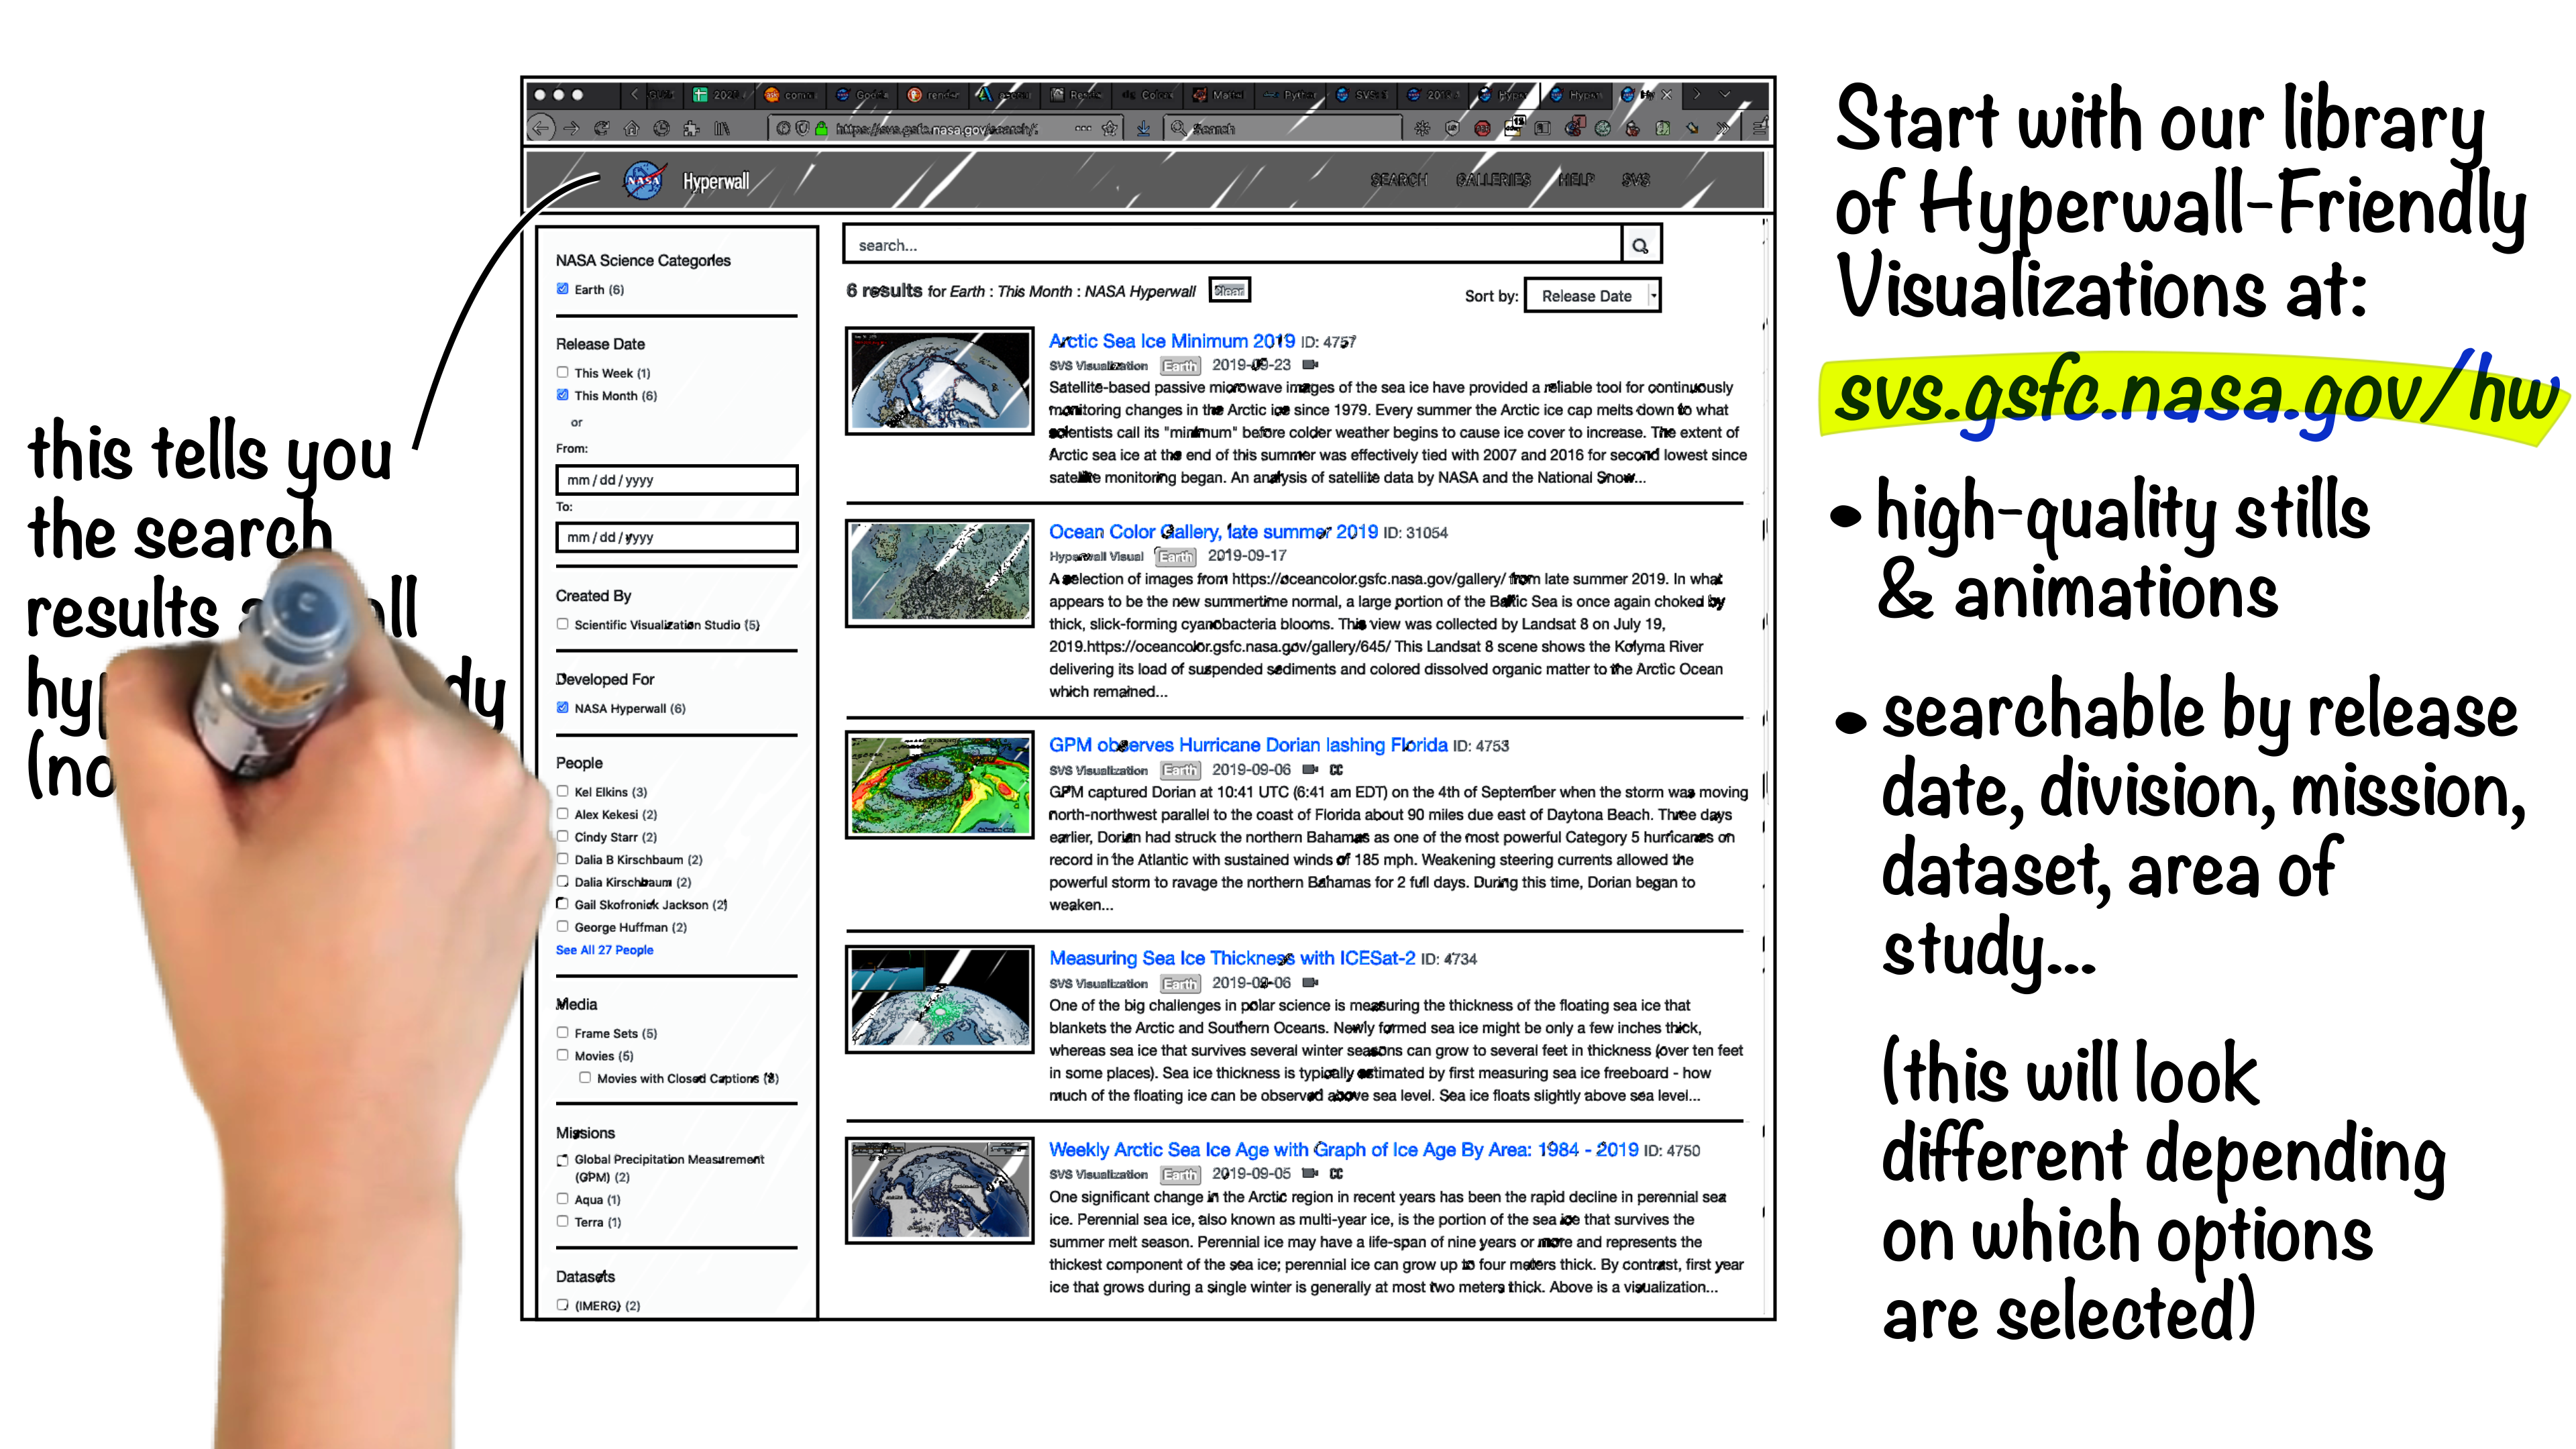Bookmark this page with the star icon
Image resolution: width=2576 pixels, height=1449 pixels.
[1109, 128]
